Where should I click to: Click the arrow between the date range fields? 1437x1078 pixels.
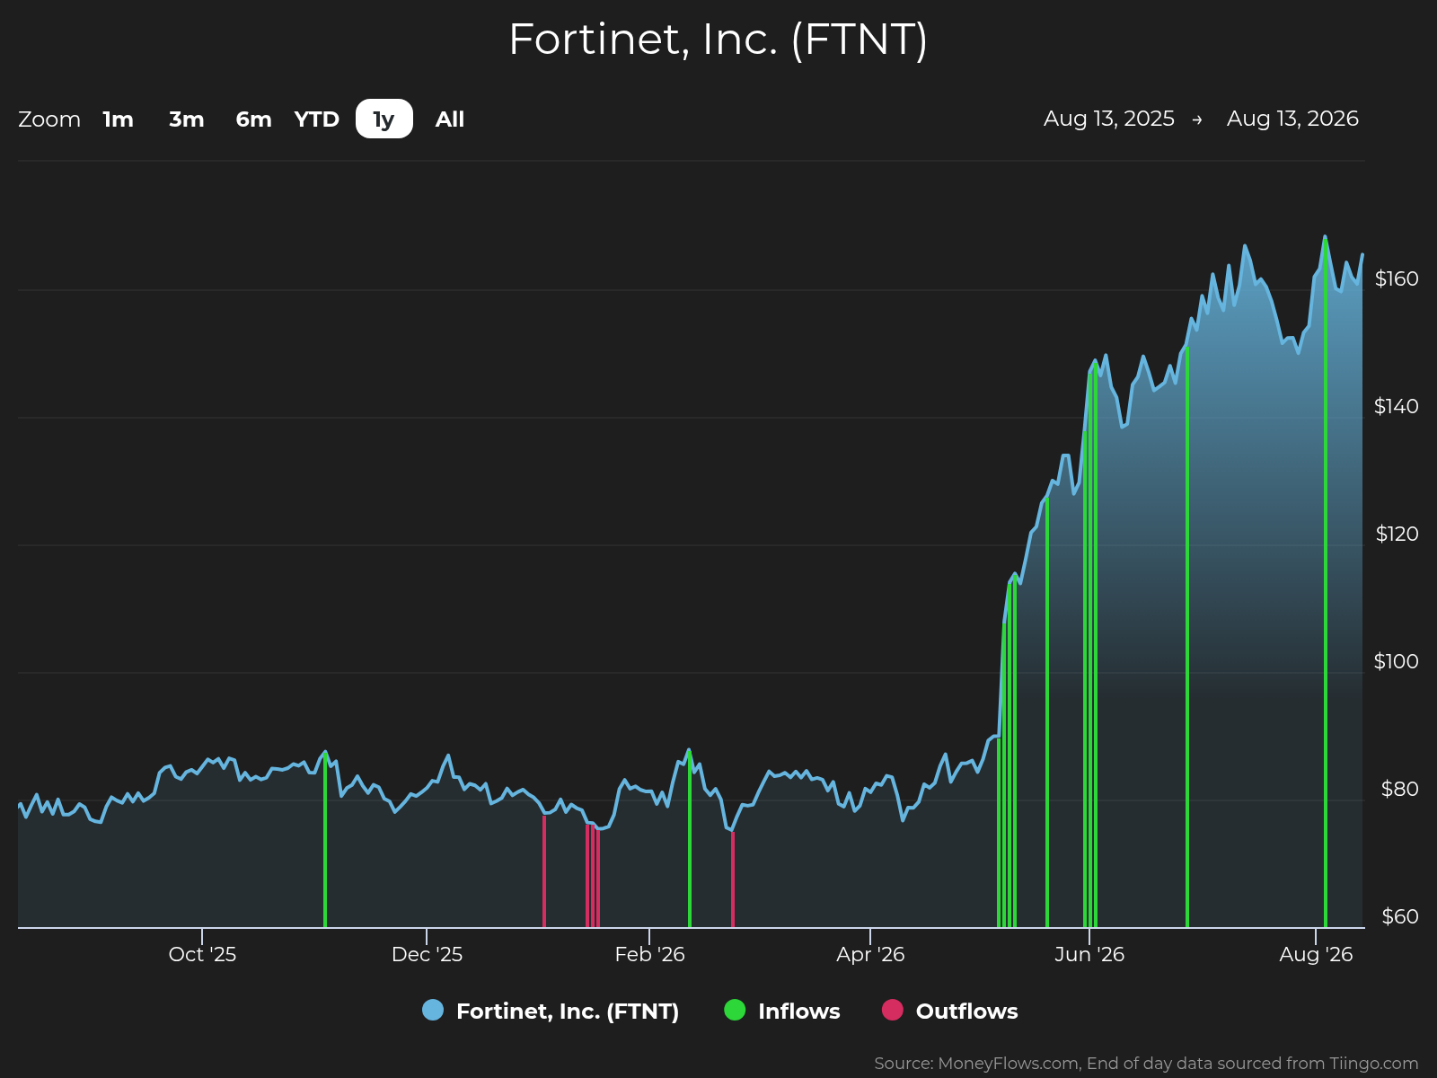[x=1197, y=120]
